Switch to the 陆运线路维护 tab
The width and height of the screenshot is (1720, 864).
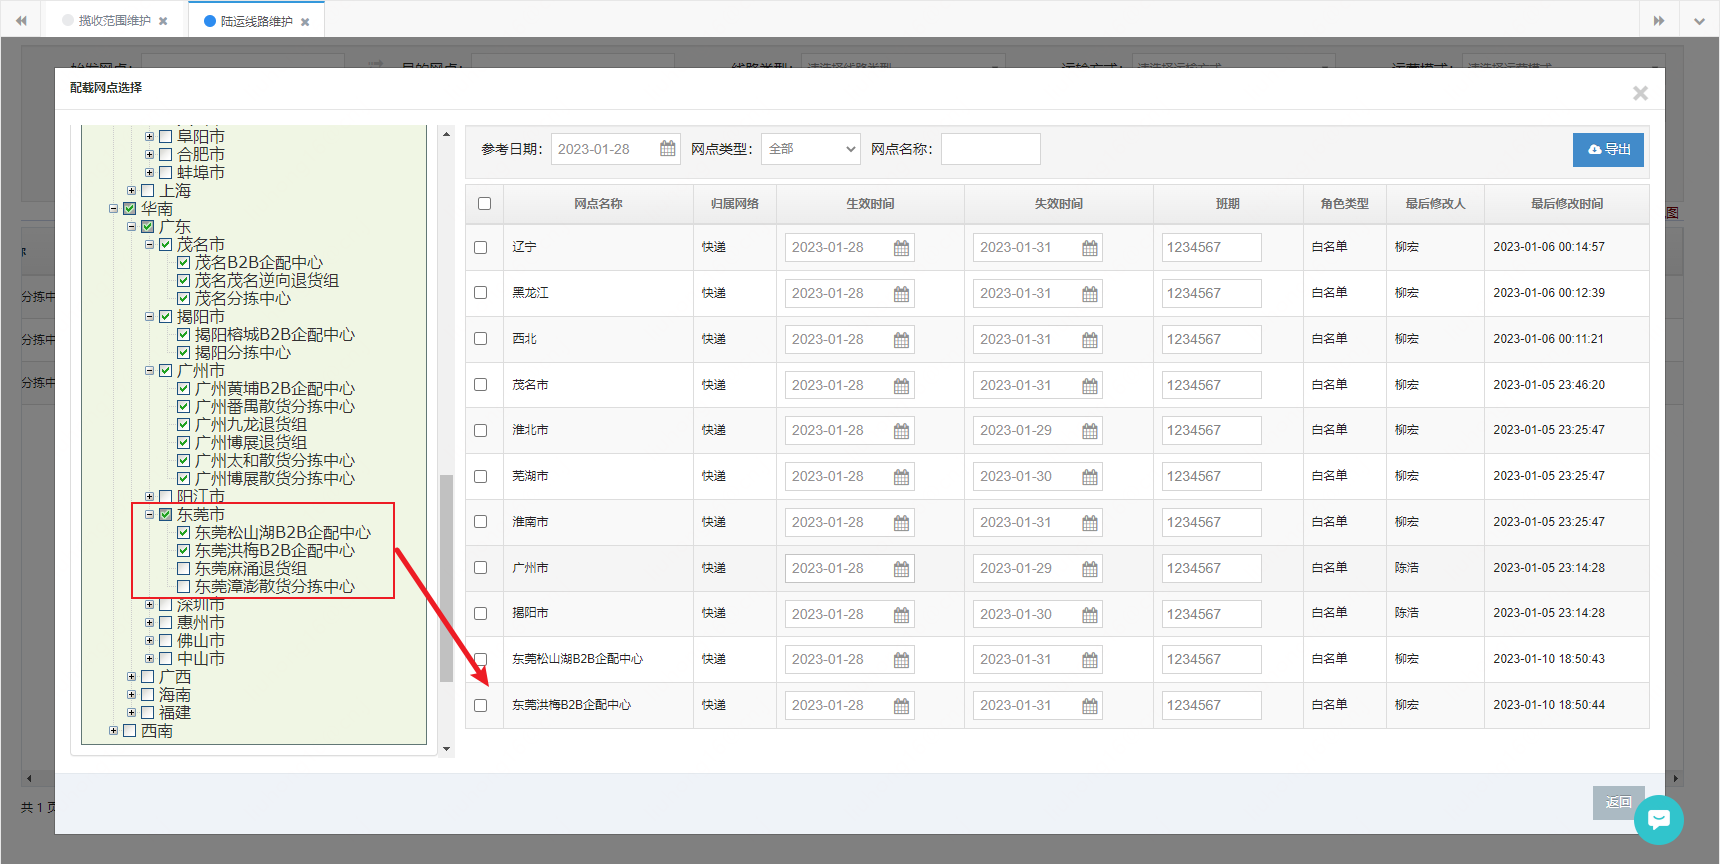tap(256, 21)
